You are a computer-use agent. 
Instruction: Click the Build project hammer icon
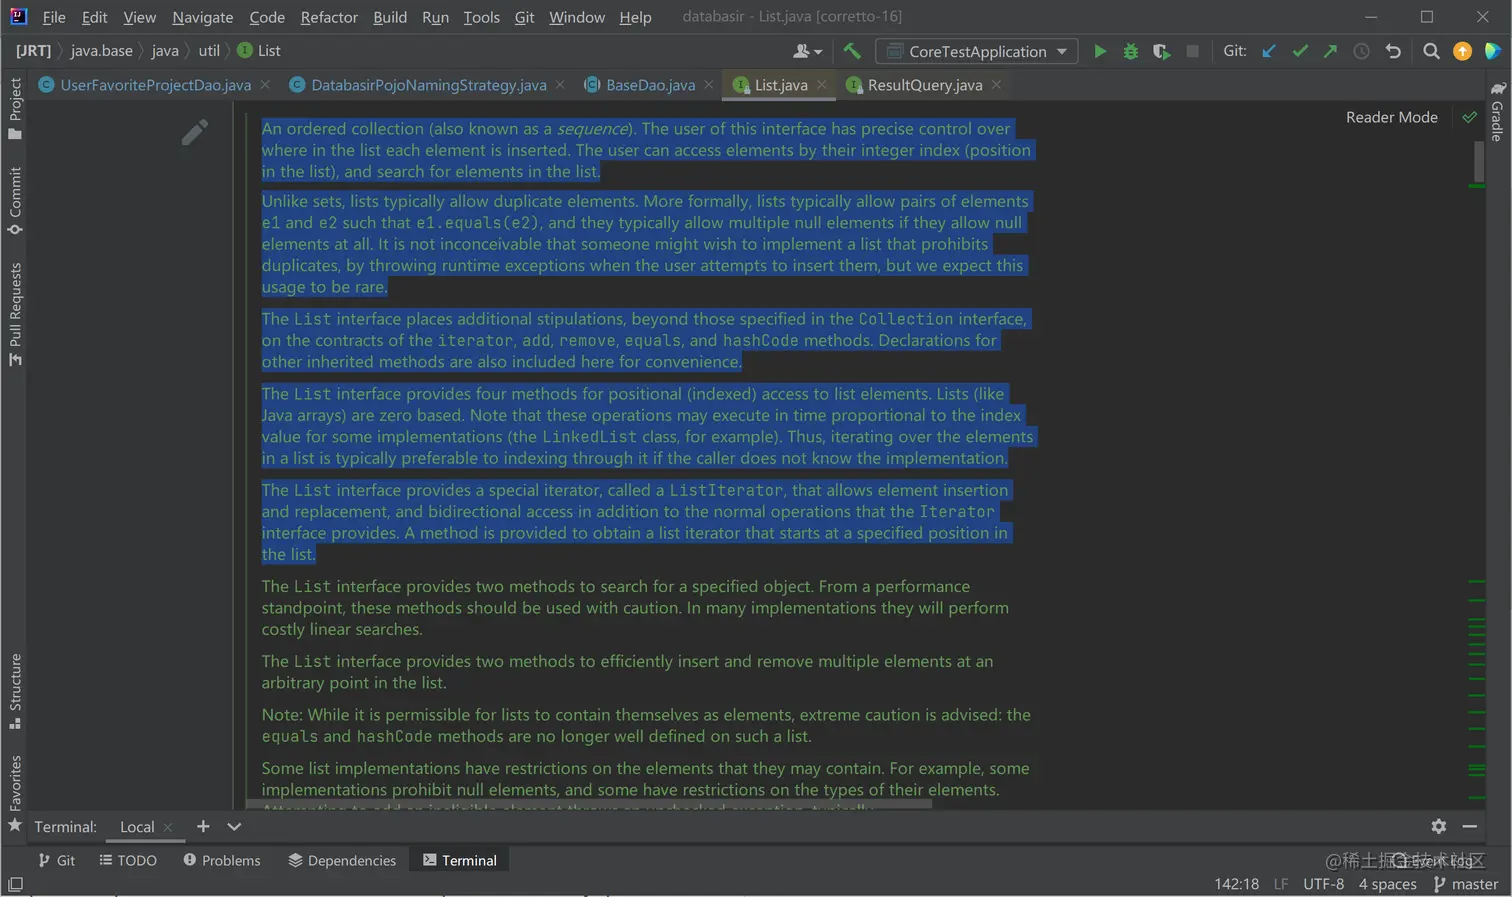click(852, 51)
